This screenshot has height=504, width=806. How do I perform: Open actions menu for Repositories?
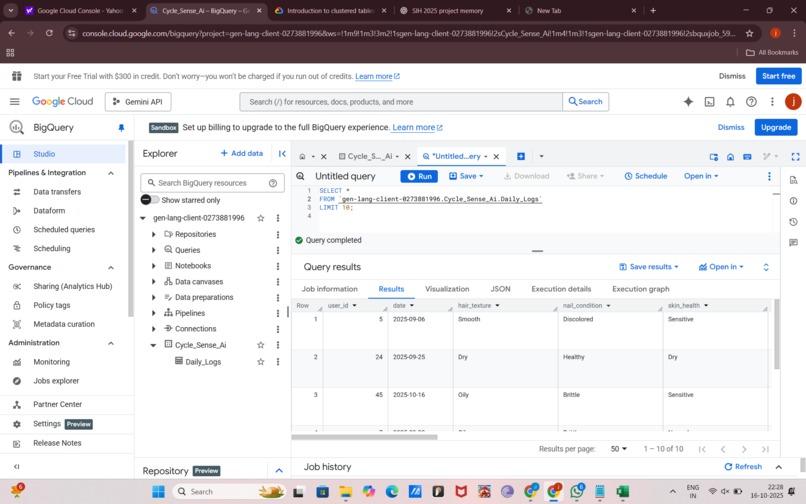(278, 235)
